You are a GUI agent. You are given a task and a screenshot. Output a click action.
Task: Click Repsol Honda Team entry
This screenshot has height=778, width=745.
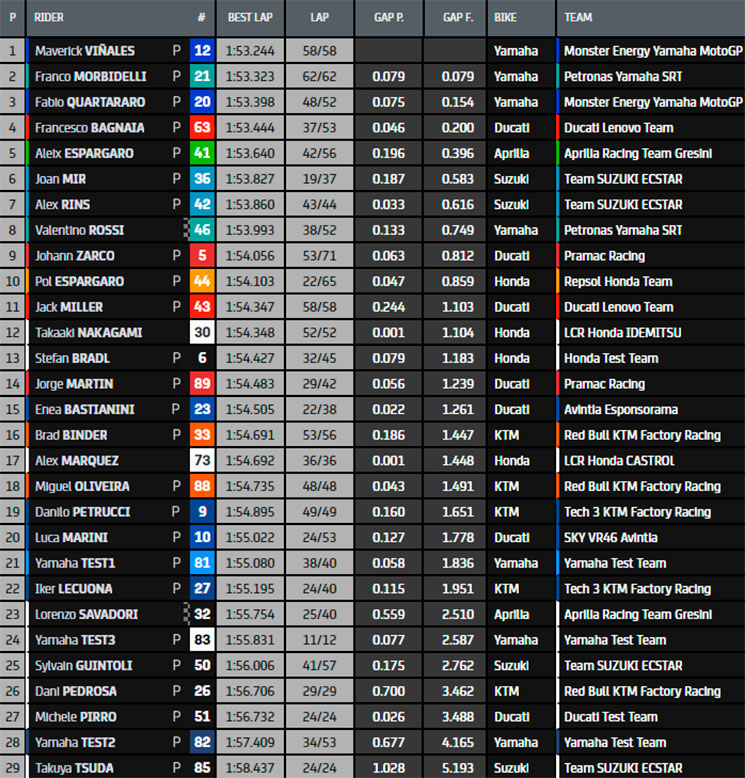coord(618,281)
